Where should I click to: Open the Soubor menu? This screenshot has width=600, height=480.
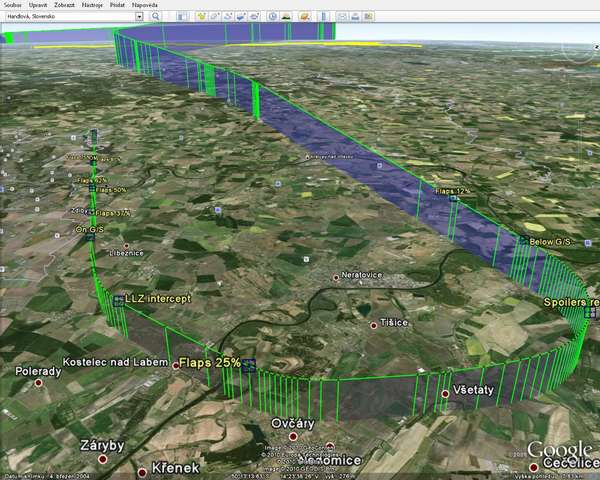[13, 5]
